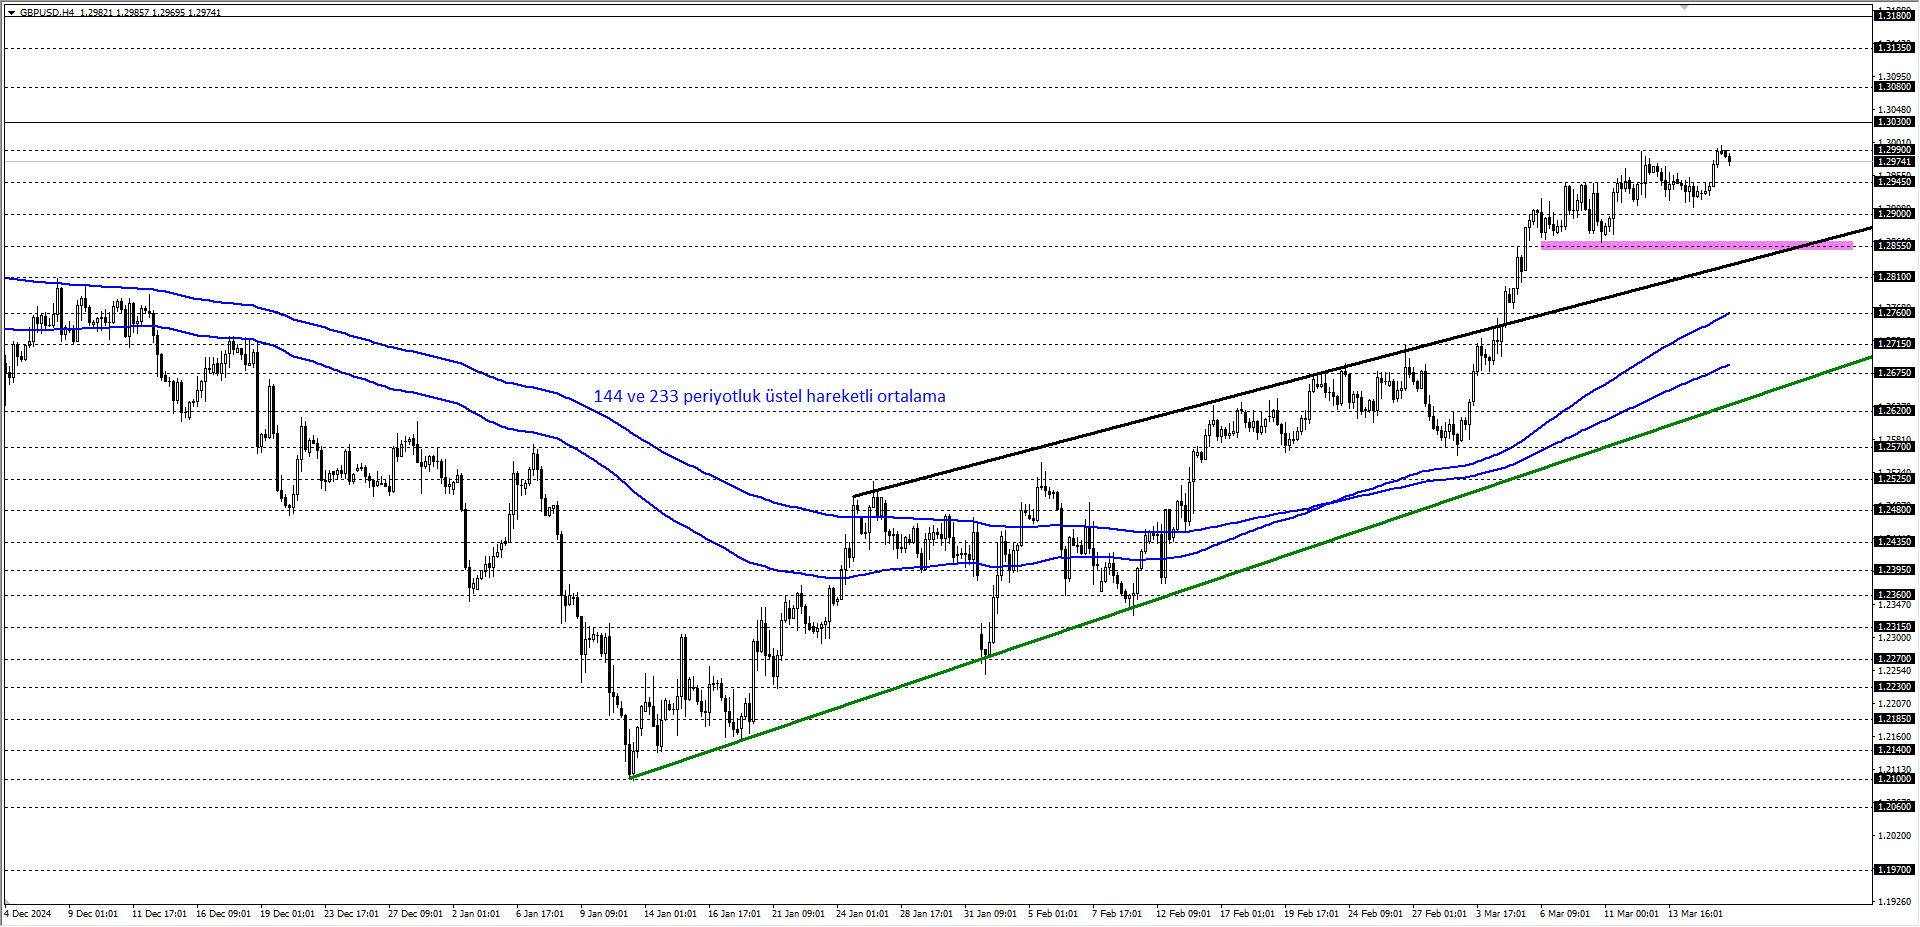Viewport: 1920px width, 927px height.
Task: Click the 27 Dec 09:01 time label
Action: point(415,914)
